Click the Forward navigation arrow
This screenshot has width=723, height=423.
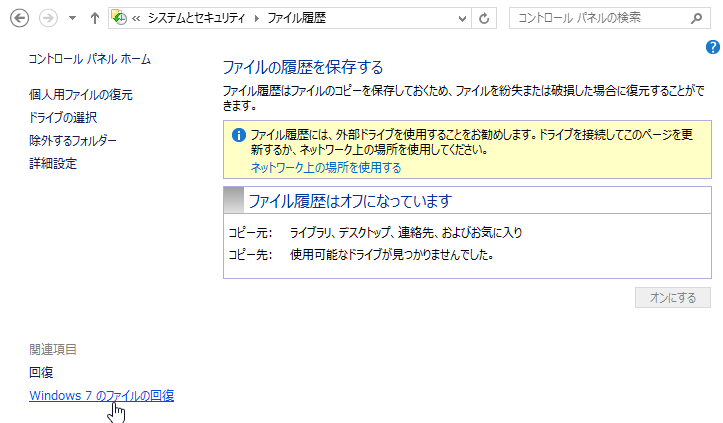tap(49, 18)
